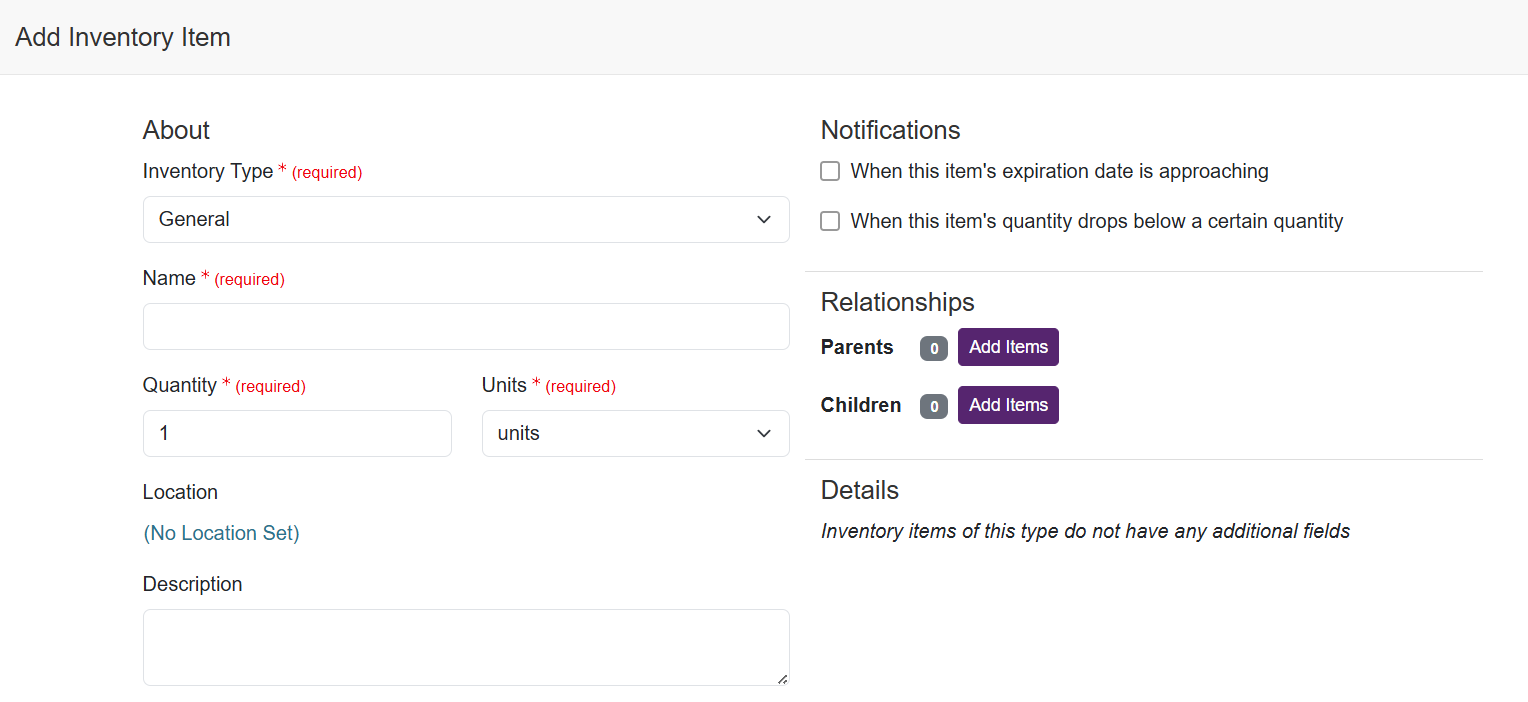Enable expiration date approaching notification
The height and width of the screenshot is (702, 1528).
[829, 171]
